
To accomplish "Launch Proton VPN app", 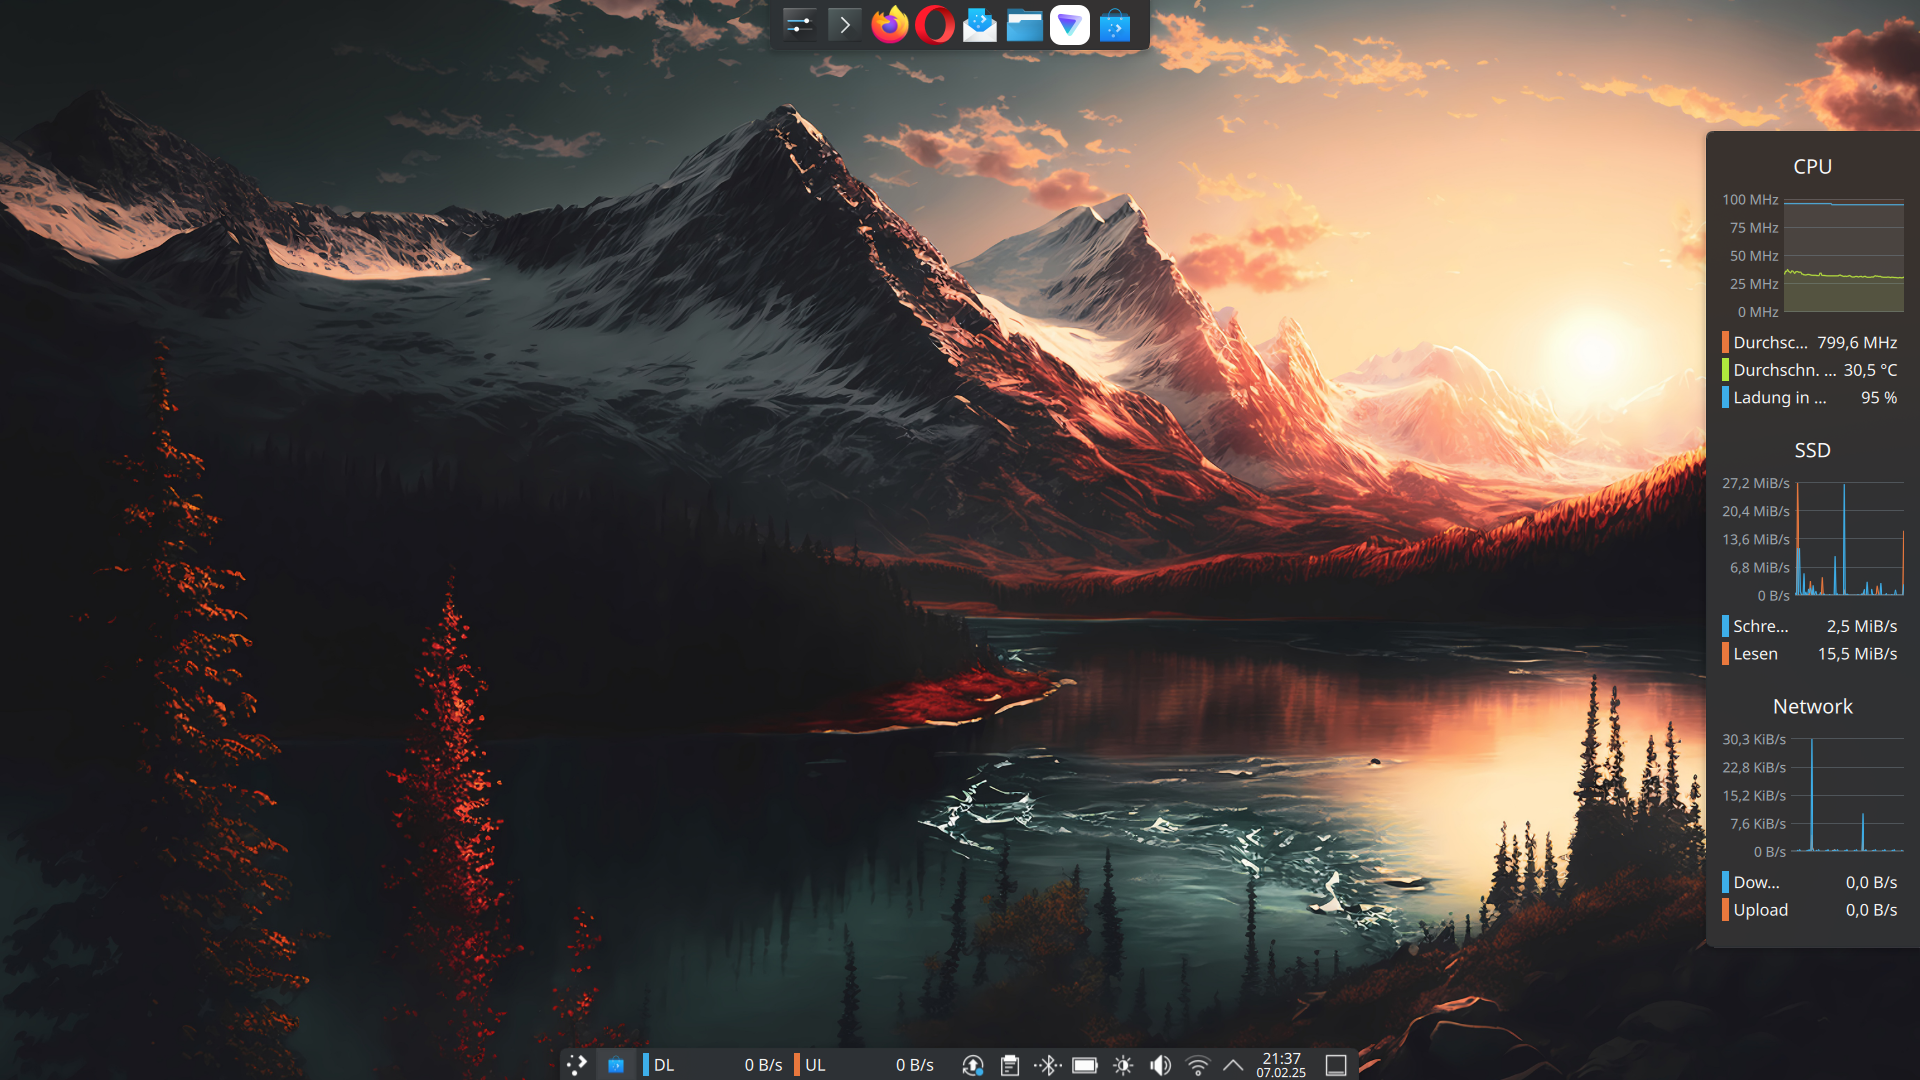I will 1070,25.
